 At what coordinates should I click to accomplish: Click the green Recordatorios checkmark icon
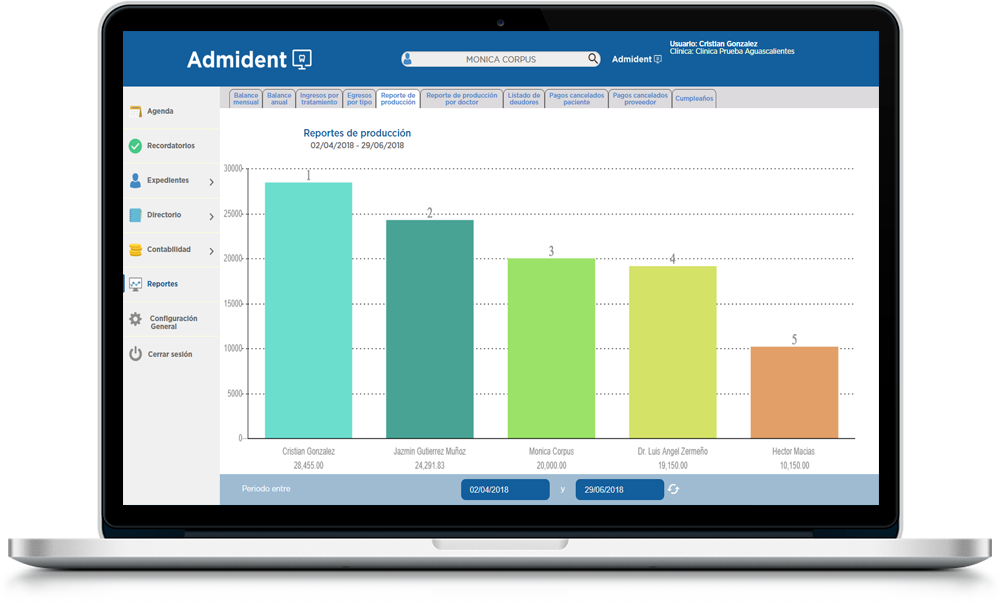coord(135,146)
